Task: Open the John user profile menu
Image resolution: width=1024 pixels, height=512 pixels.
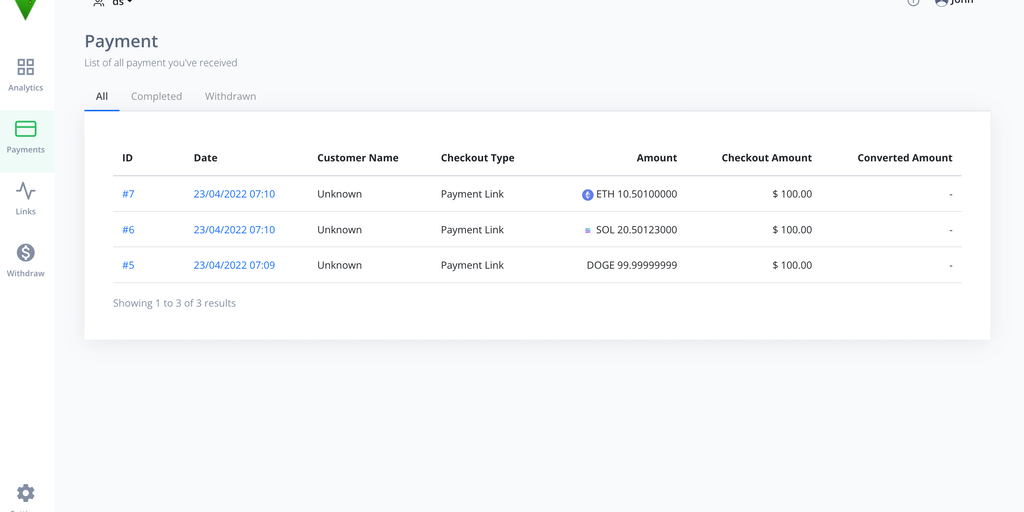Action: [x=953, y=3]
